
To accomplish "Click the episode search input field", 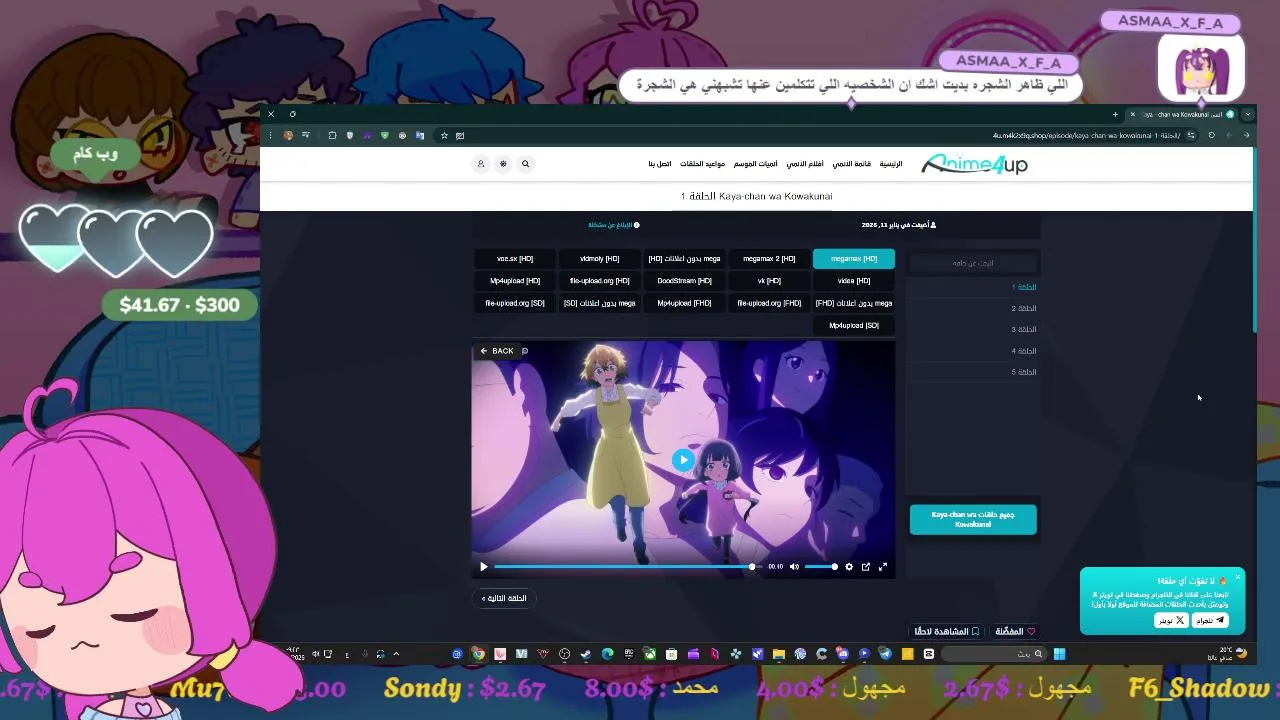I will pos(973,263).
